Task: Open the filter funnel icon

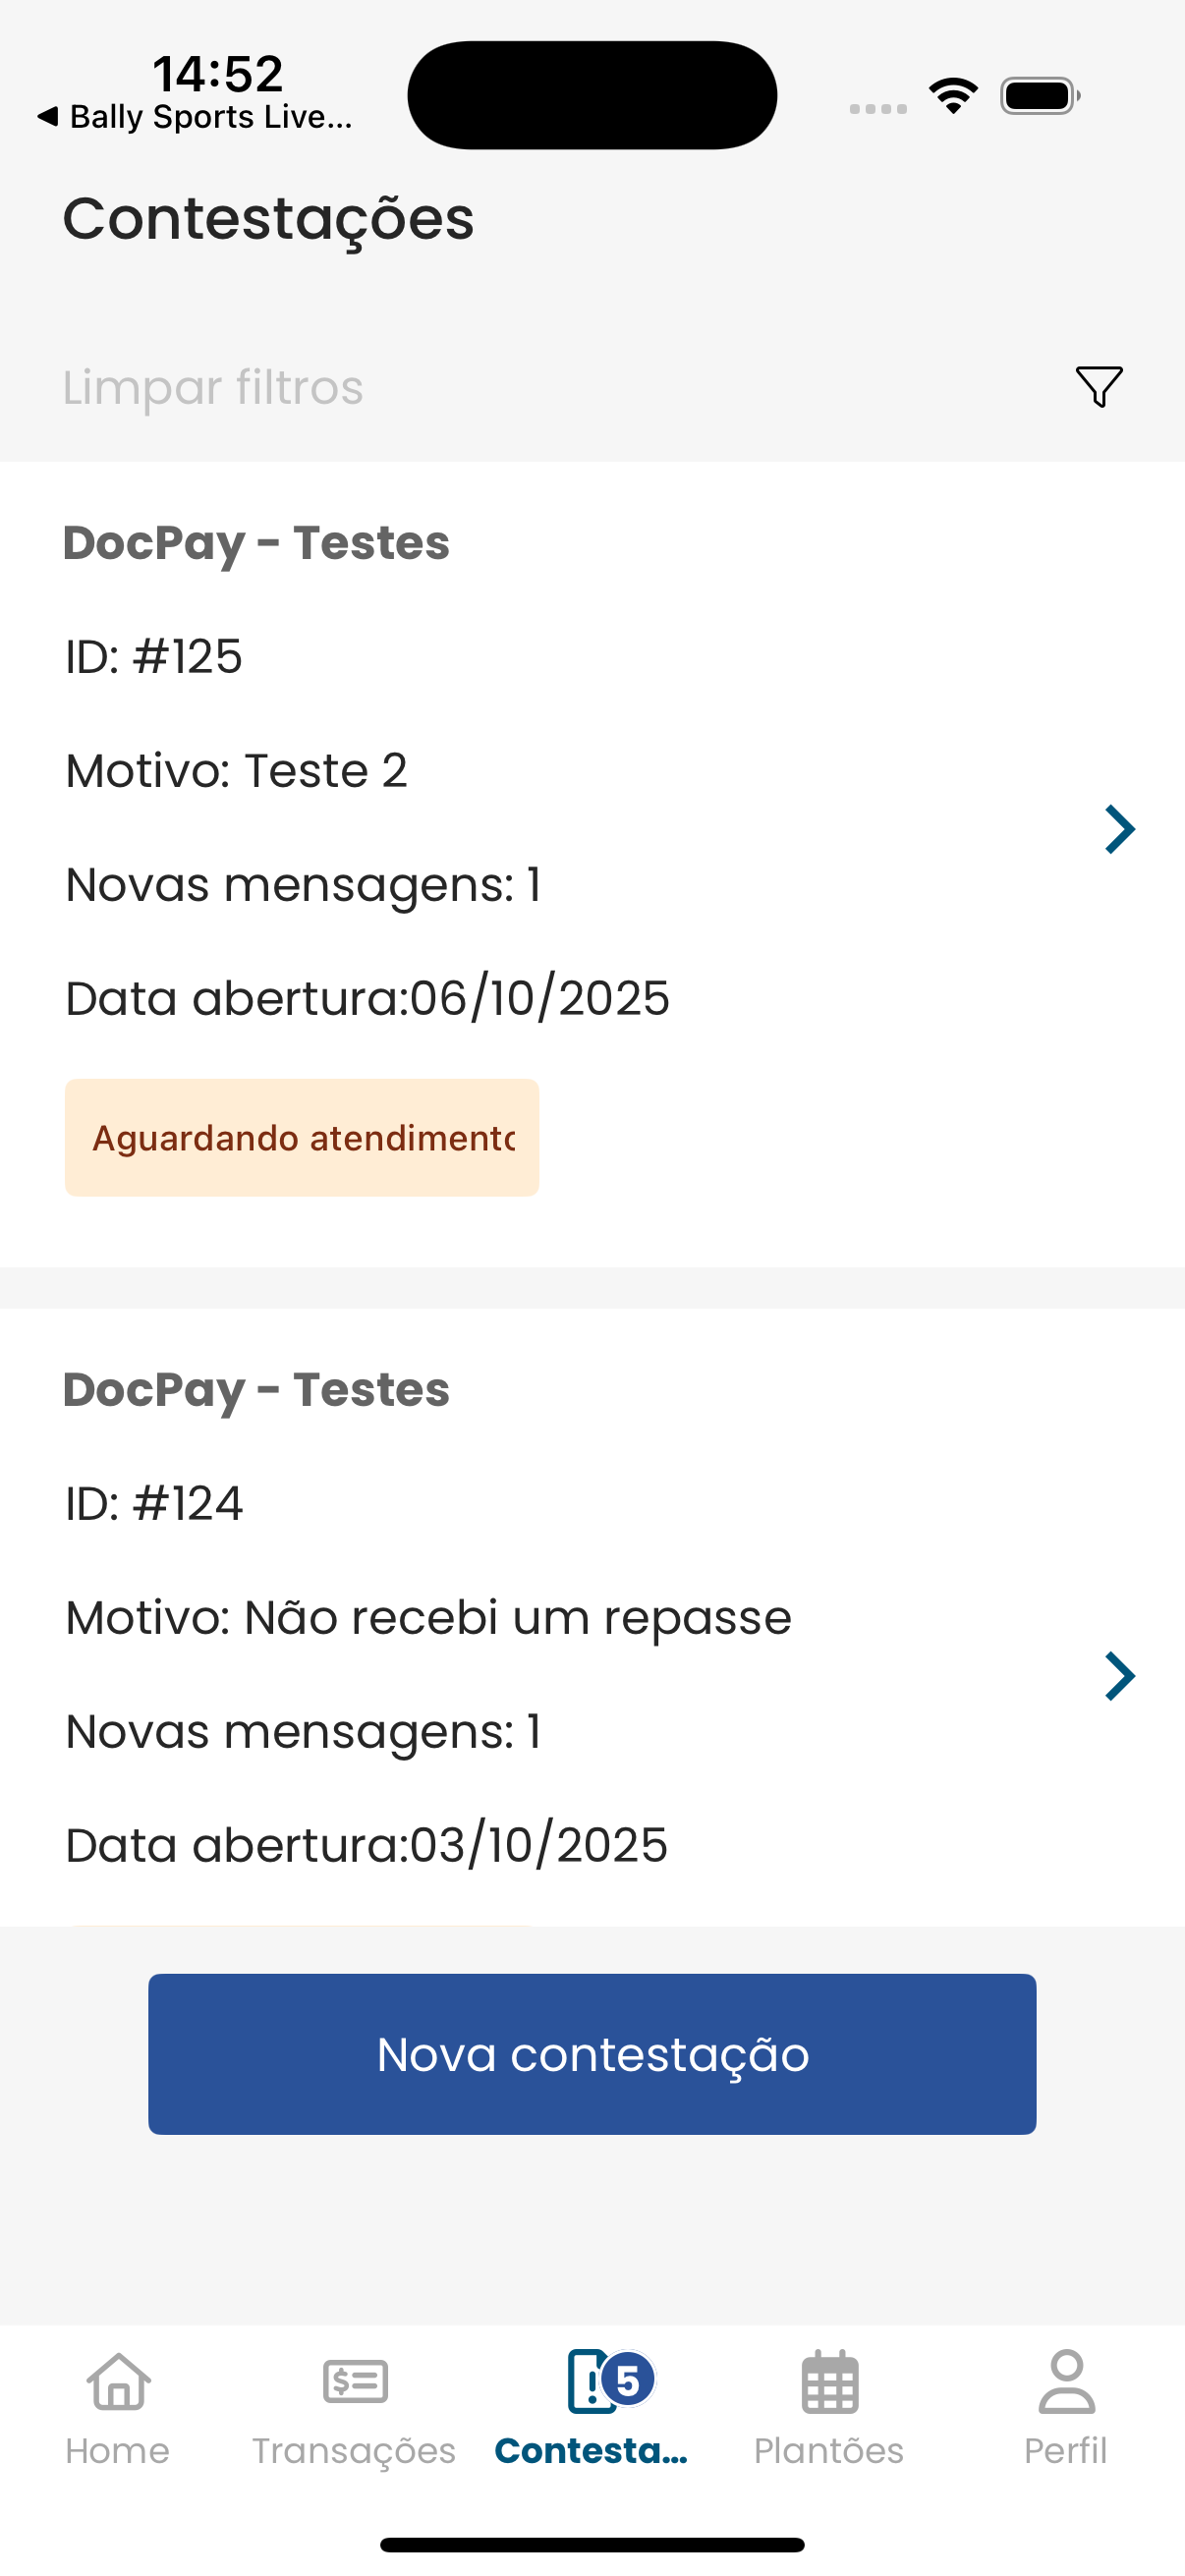Action: click(x=1098, y=386)
